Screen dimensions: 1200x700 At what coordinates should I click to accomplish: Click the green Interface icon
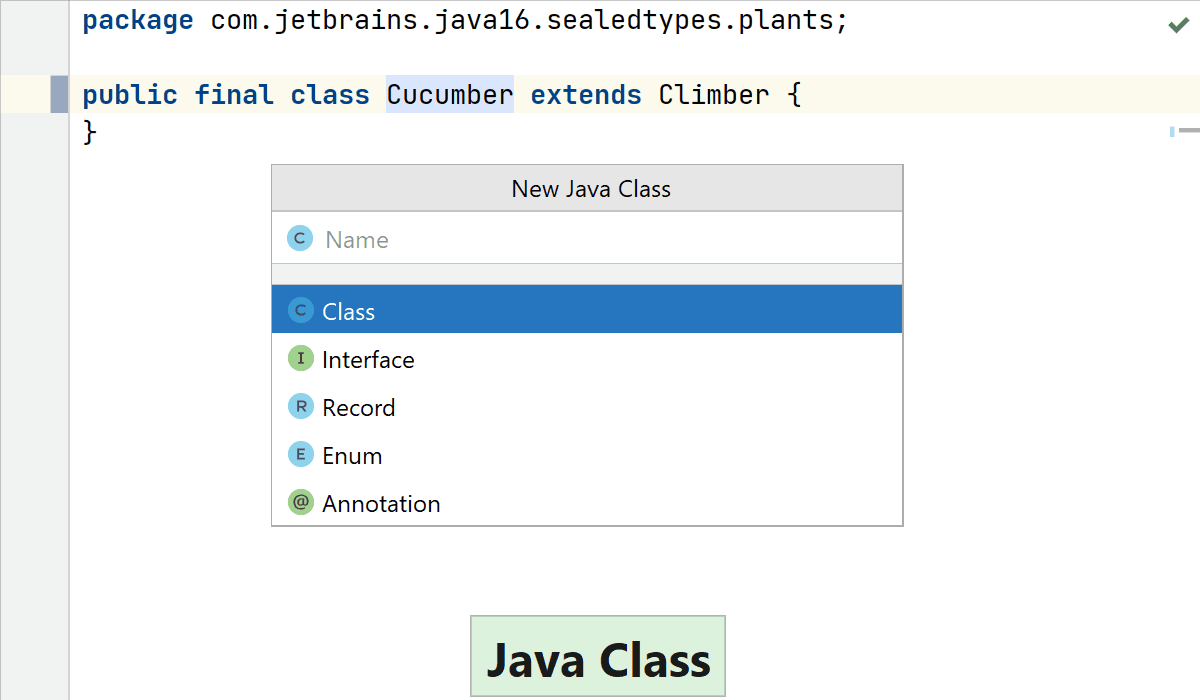[x=299, y=358]
